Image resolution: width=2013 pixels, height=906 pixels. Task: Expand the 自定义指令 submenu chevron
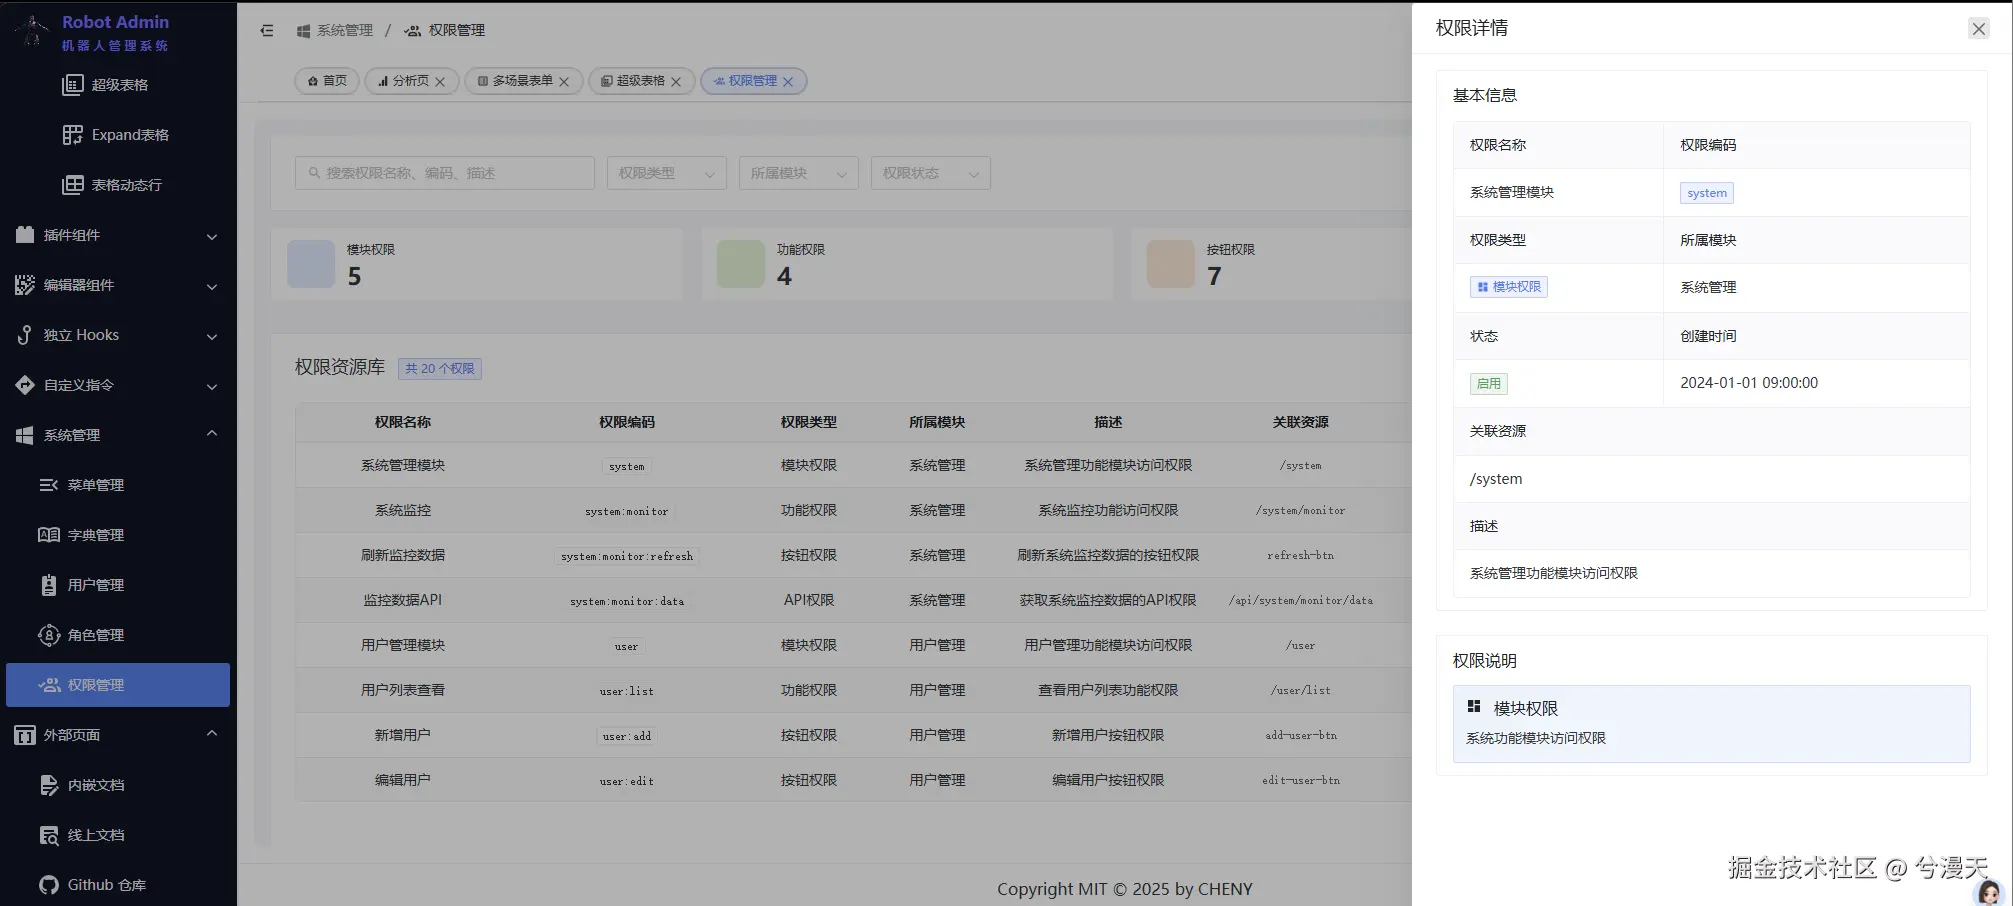[212, 386]
